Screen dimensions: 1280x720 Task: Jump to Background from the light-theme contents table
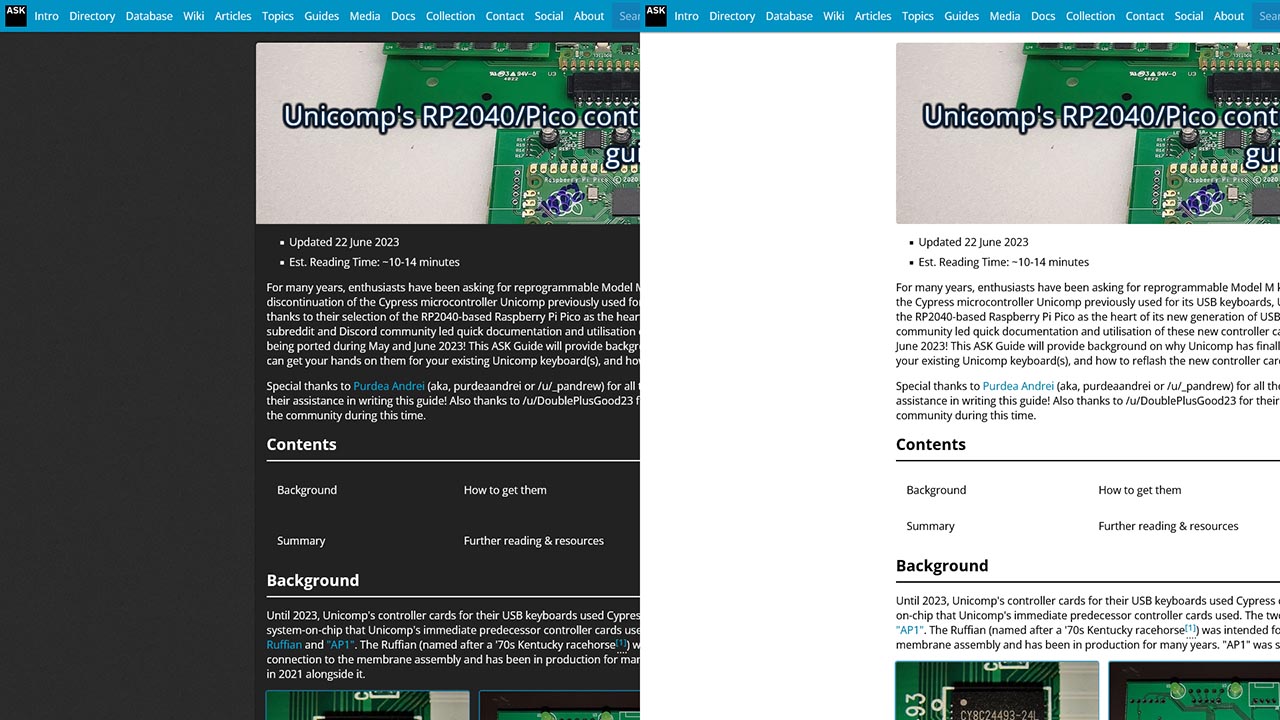coord(936,490)
